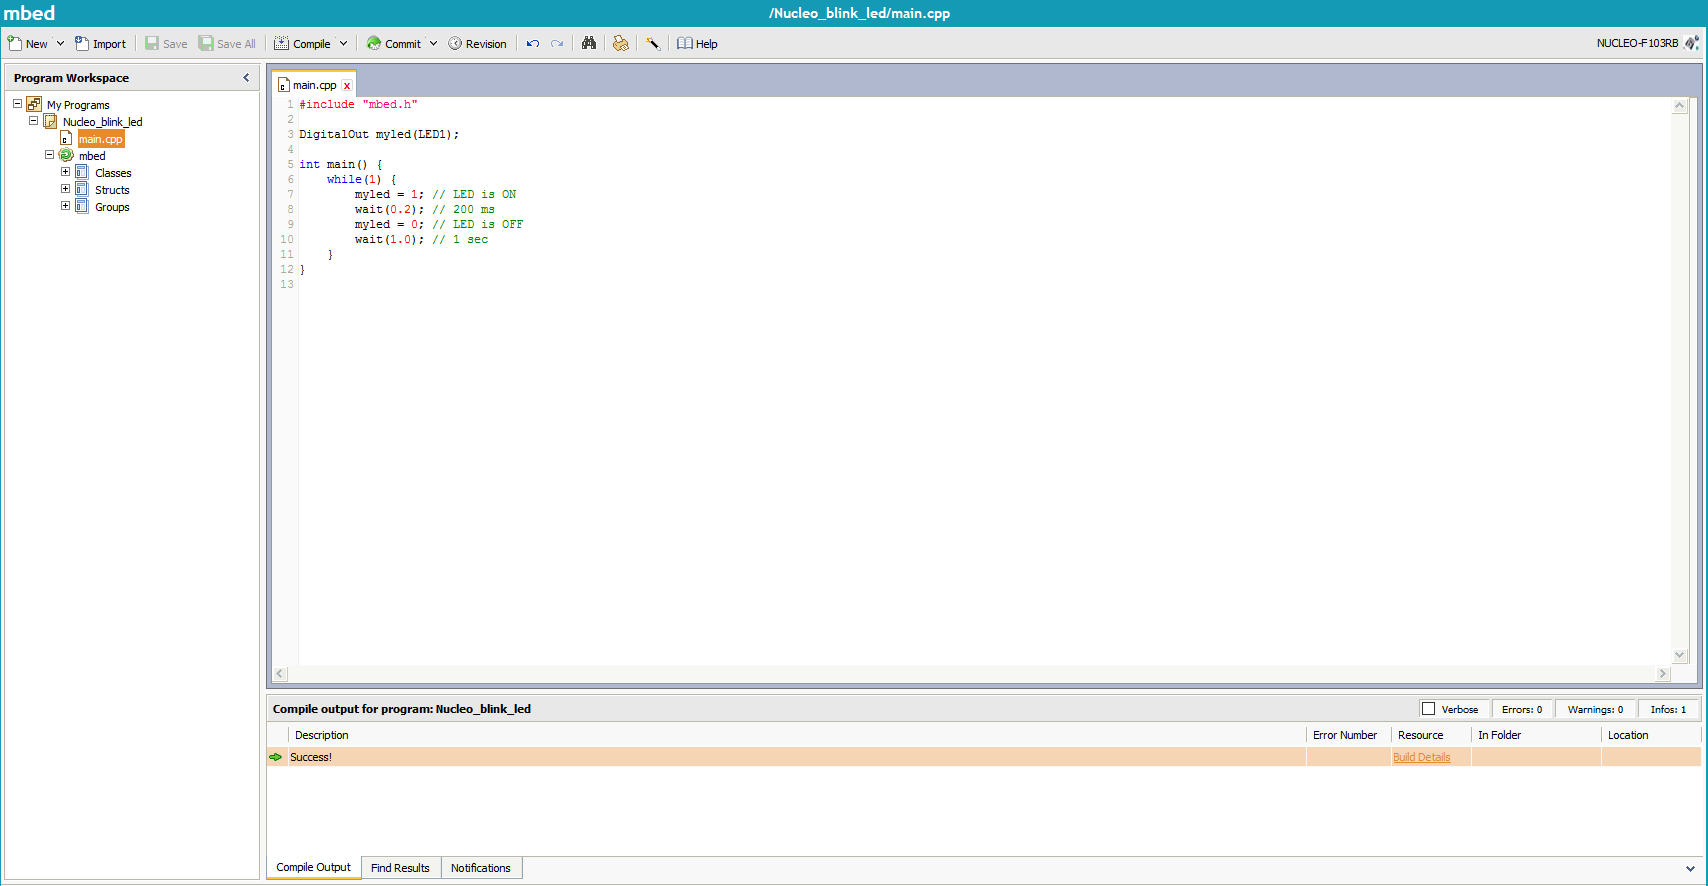
Task: Switch to Compile Output tab
Action: [x=314, y=867]
